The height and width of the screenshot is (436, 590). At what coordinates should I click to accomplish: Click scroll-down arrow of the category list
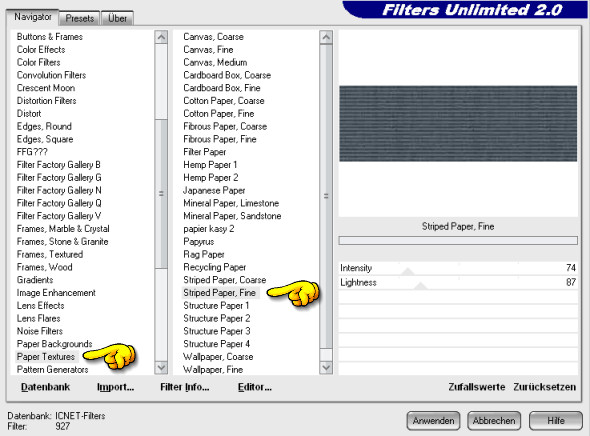coord(161,368)
